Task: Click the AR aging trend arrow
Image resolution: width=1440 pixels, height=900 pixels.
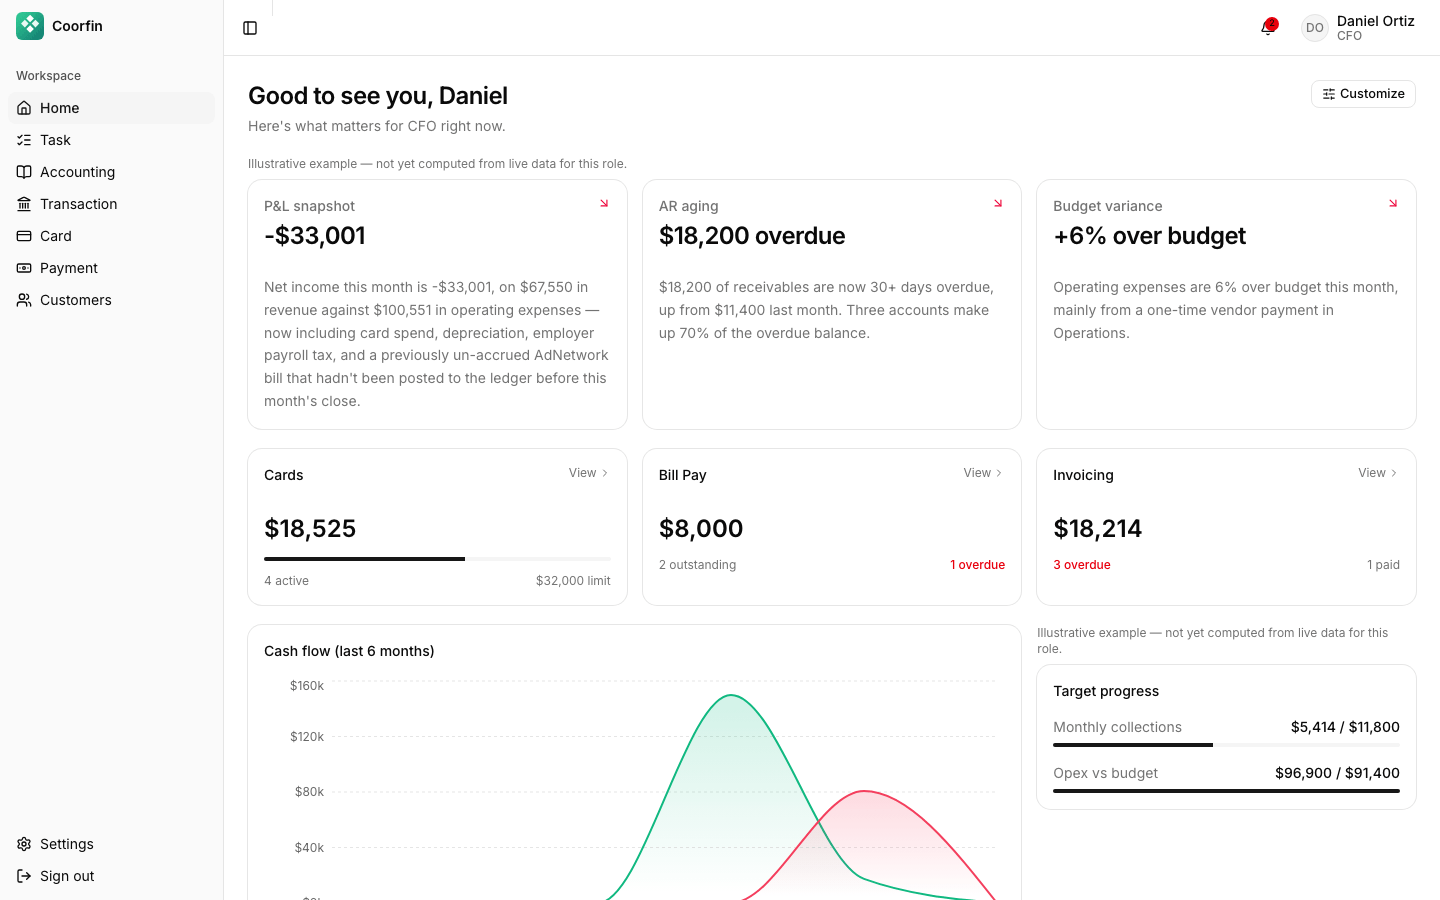Action: (x=998, y=203)
